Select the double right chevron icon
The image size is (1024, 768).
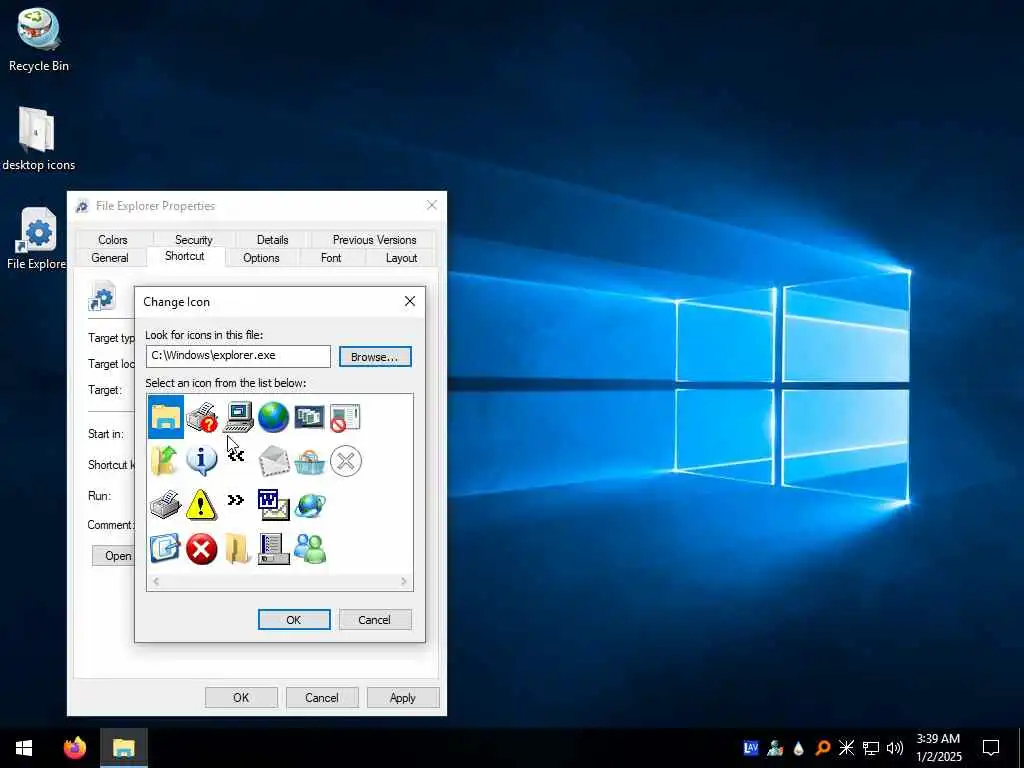236,500
